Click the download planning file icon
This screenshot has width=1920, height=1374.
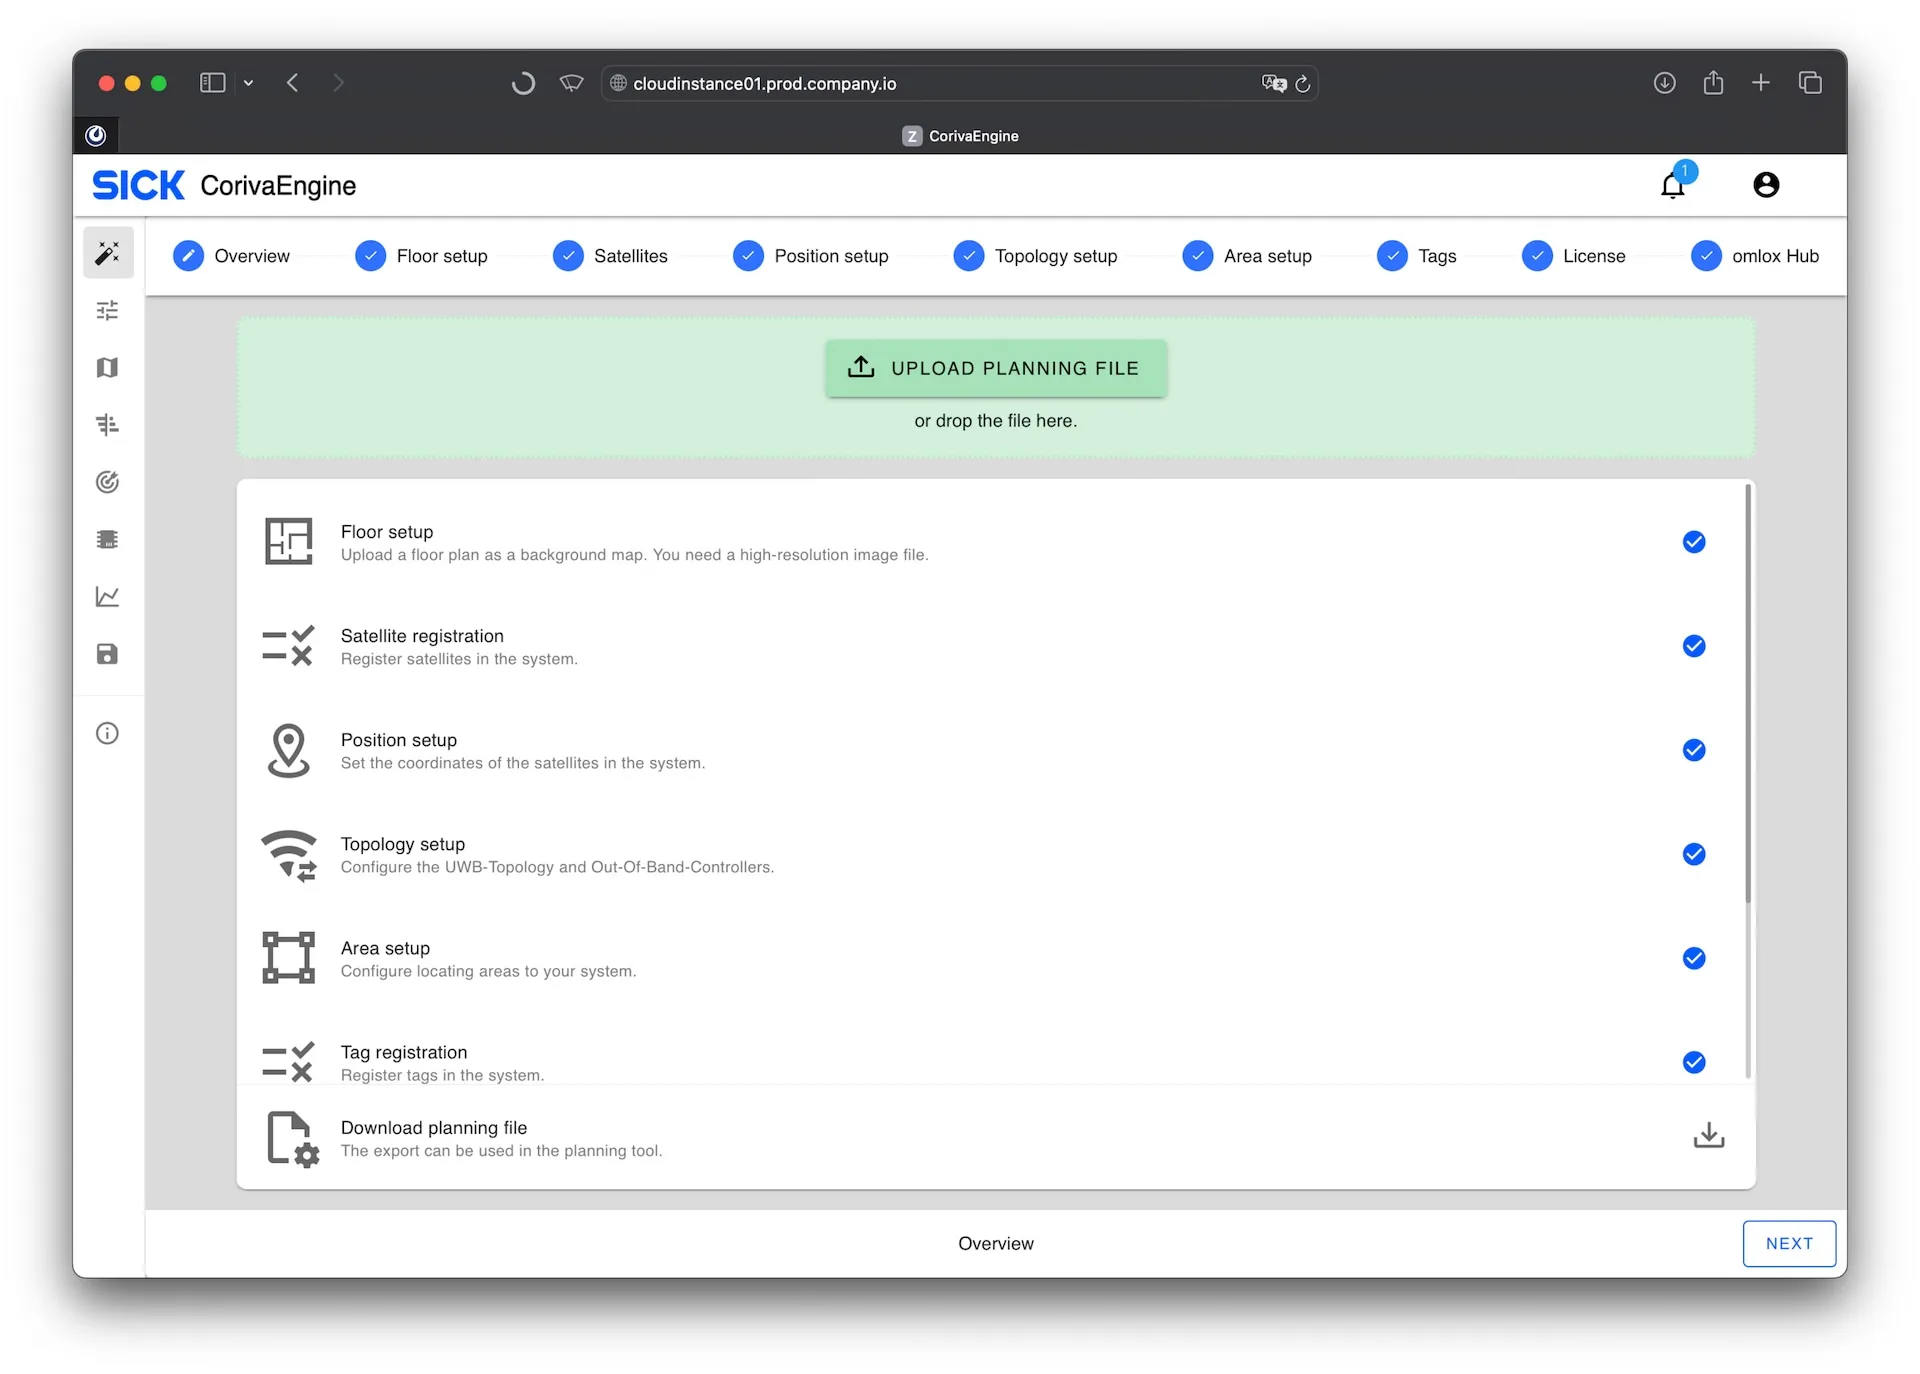[1708, 1136]
